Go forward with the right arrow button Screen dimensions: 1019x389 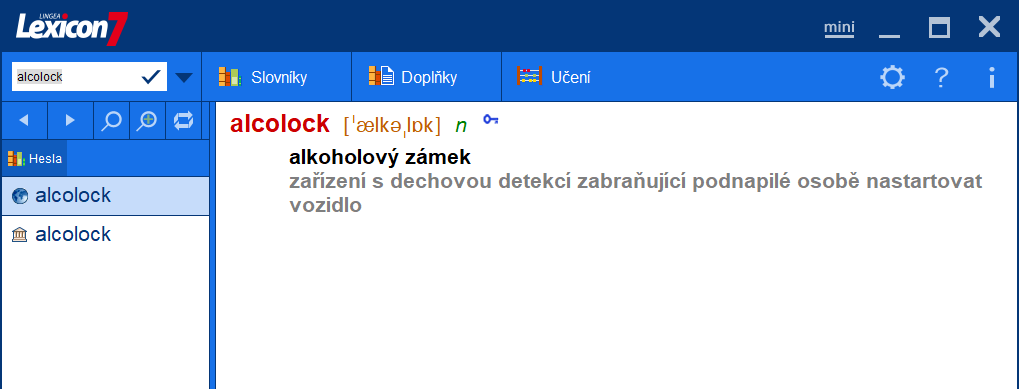click(x=70, y=121)
